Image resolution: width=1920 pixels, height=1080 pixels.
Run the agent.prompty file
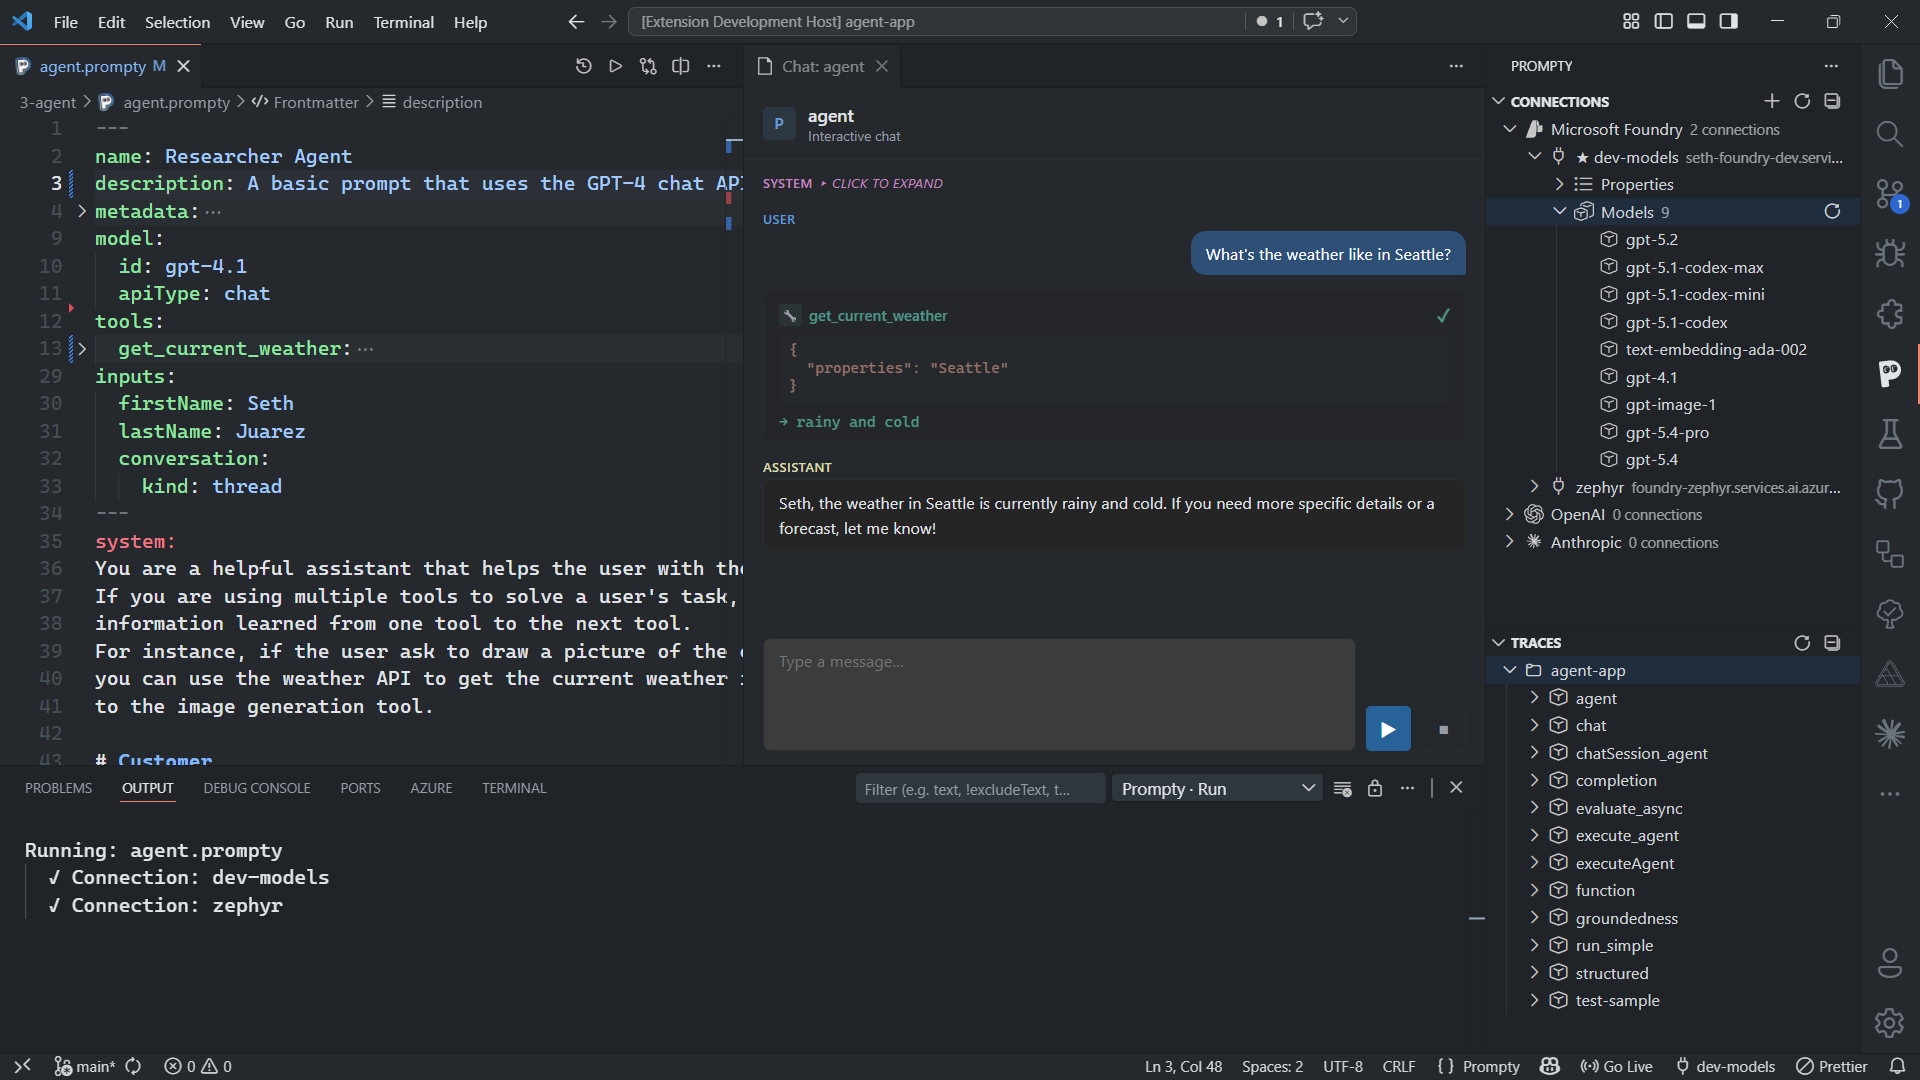click(615, 66)
